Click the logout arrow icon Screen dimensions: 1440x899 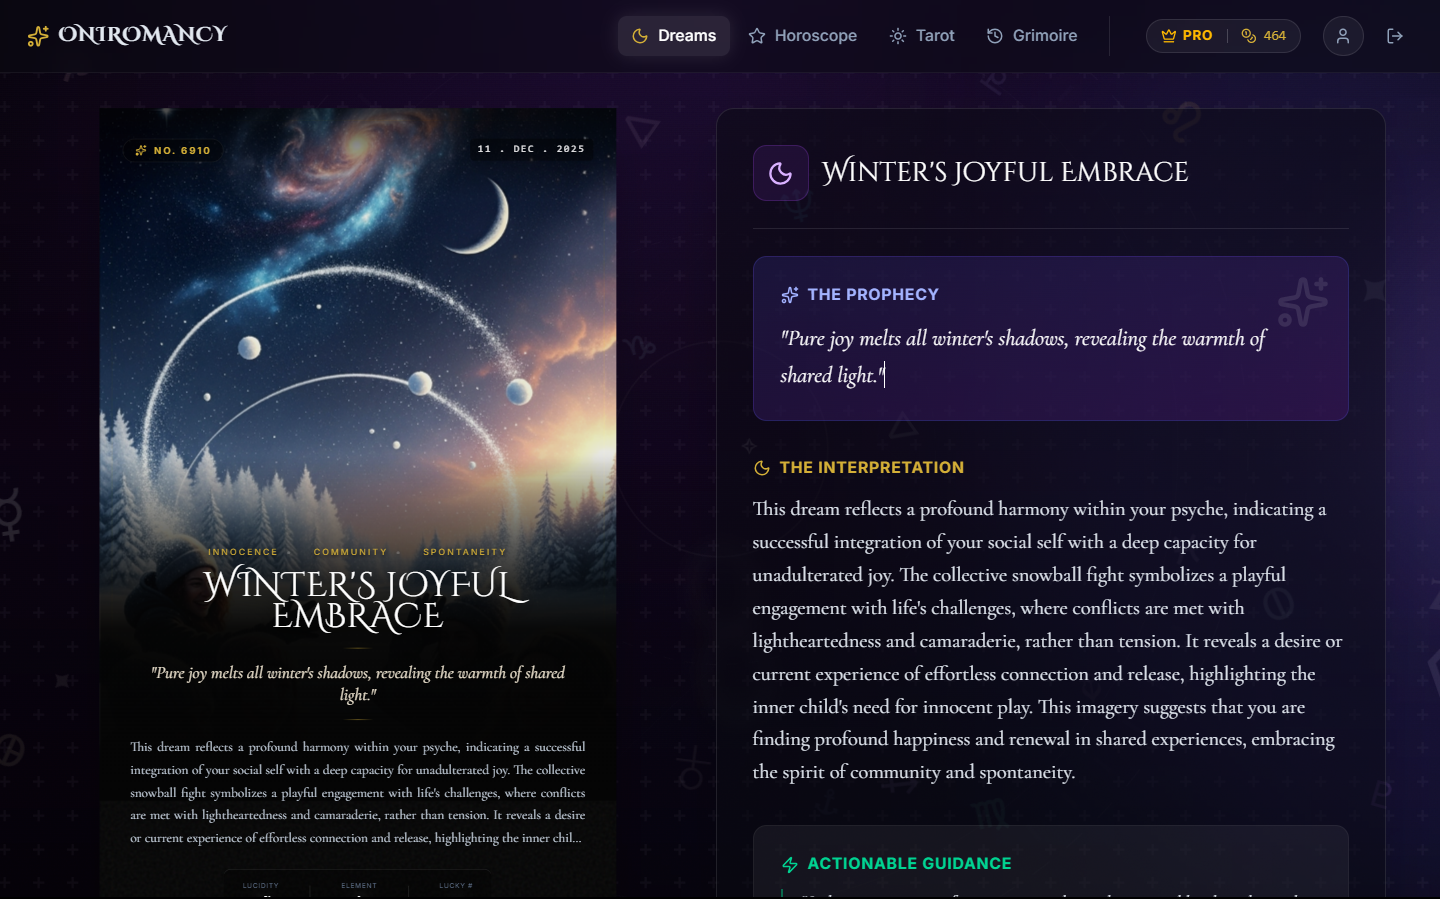click(1395, 36)
